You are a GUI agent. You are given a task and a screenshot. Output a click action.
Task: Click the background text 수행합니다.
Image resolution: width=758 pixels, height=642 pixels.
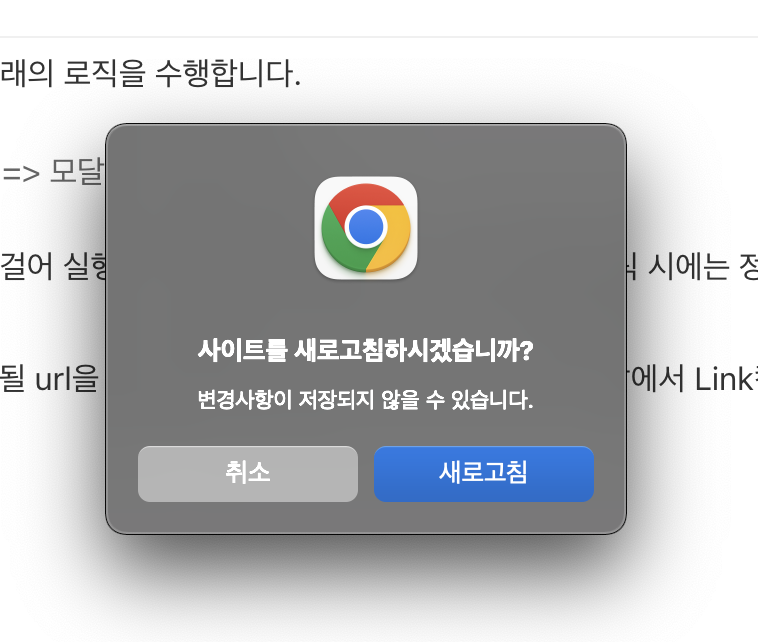228,73
